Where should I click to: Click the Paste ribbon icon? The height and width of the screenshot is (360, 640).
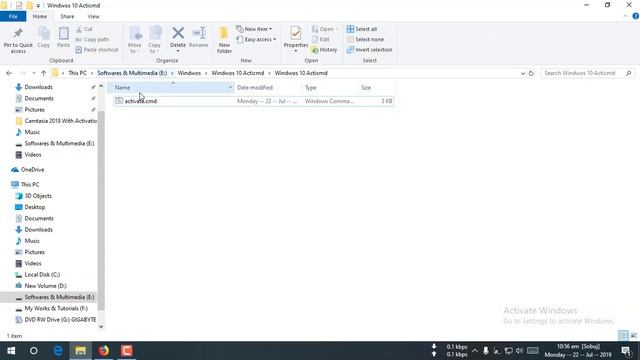[x=64, y=33]
